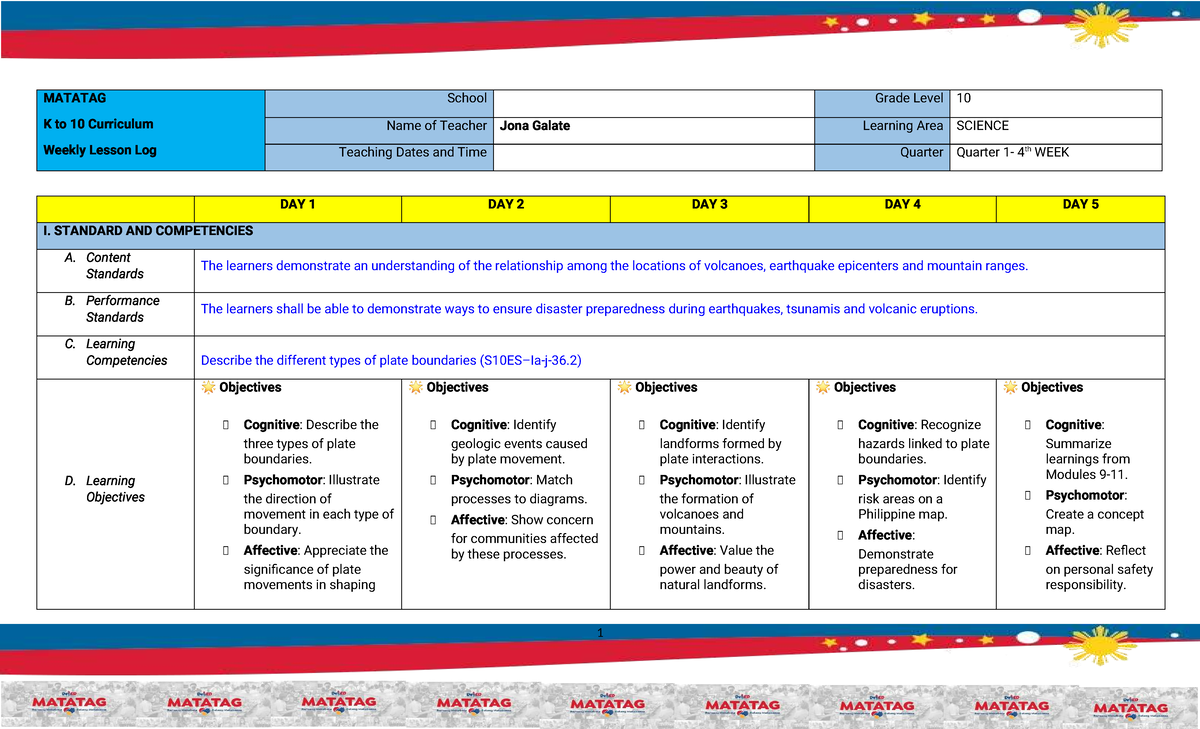1200x729 pixels.
Task: Click 'Weekly Lesson Log' text
Action: pyautogui.click(x=99, y=150)
